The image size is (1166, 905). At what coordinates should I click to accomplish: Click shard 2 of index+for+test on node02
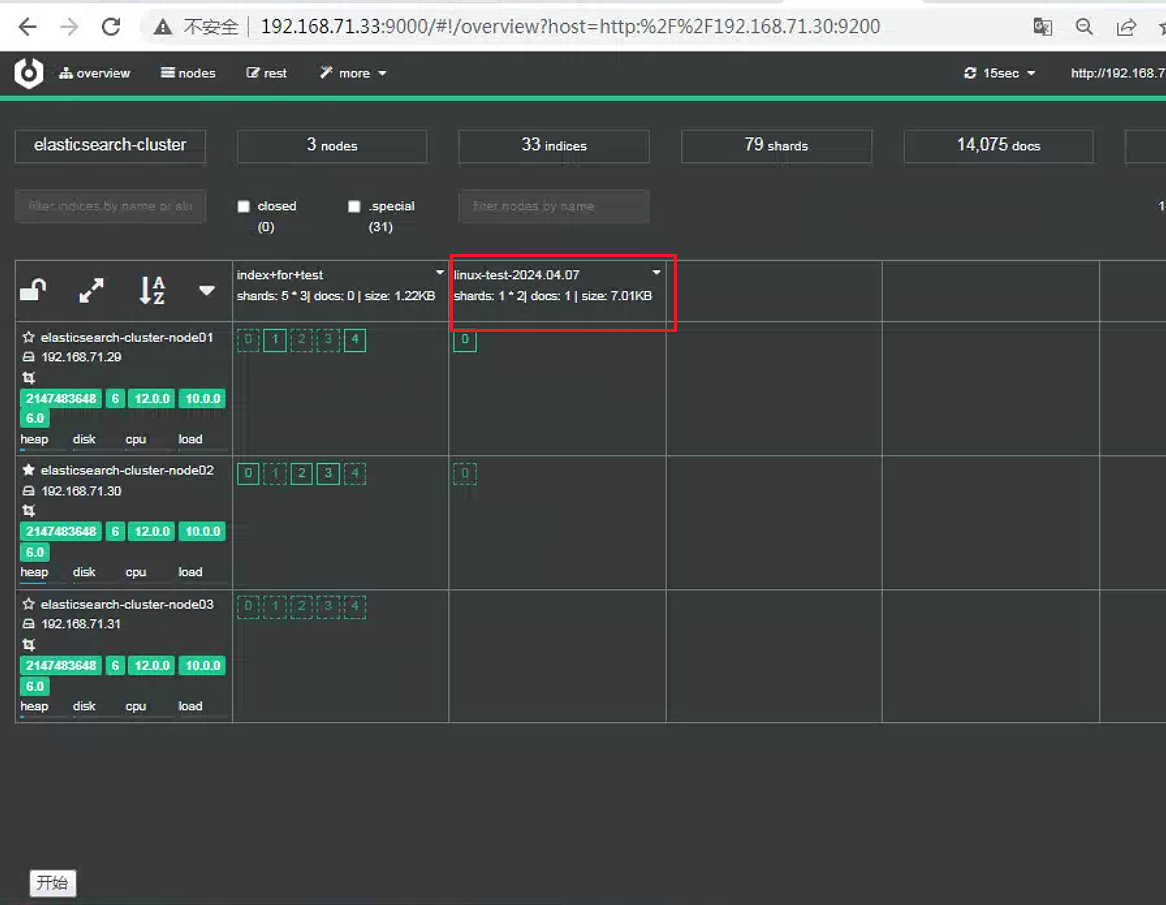301,474
